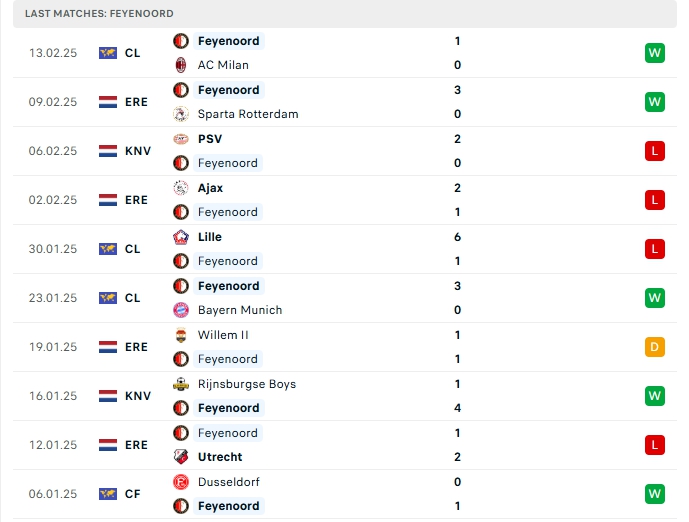
Task: Click the Ajax club logo
Action: click(181, 188)
